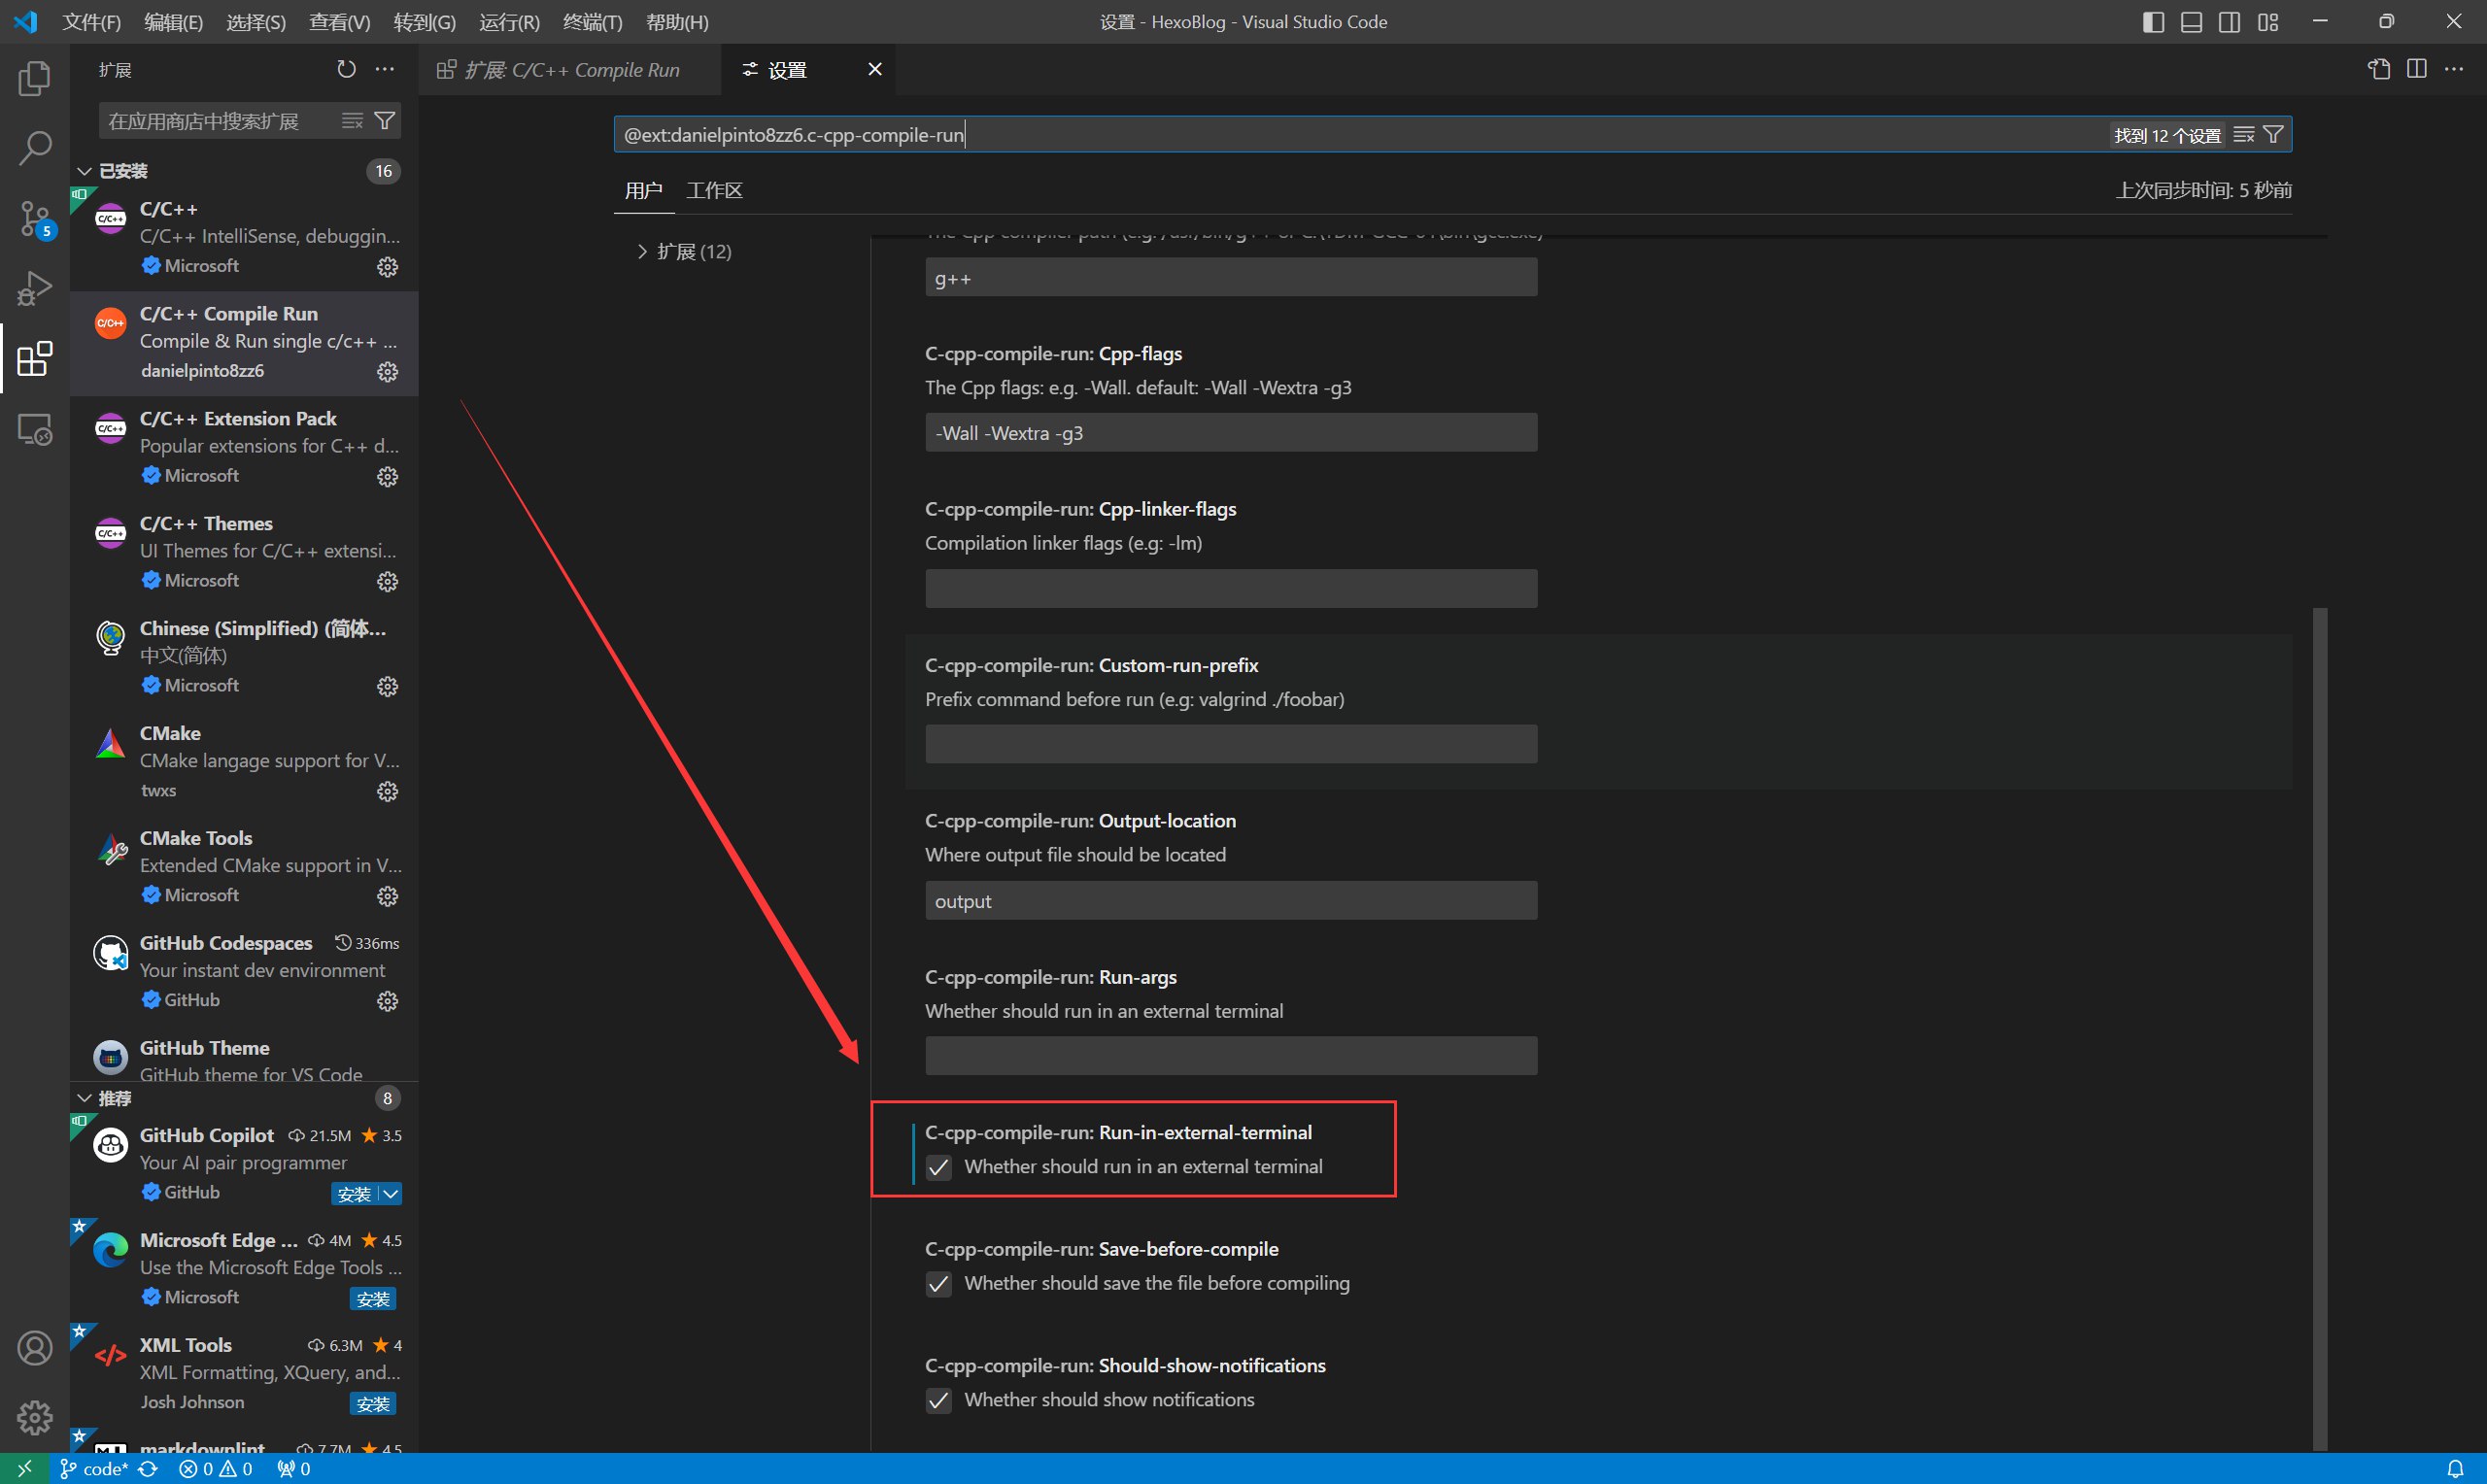
Task: Refresh the extensions list
Action: click(346, 69)
